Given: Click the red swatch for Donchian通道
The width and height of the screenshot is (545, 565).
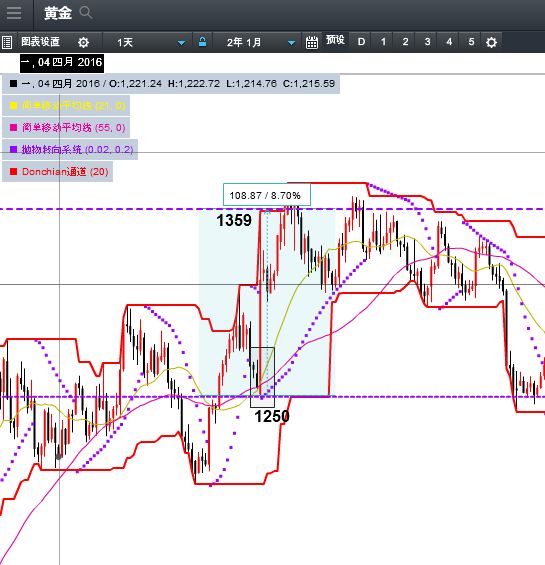Looking at the screenshot, I should pos(13,172).
